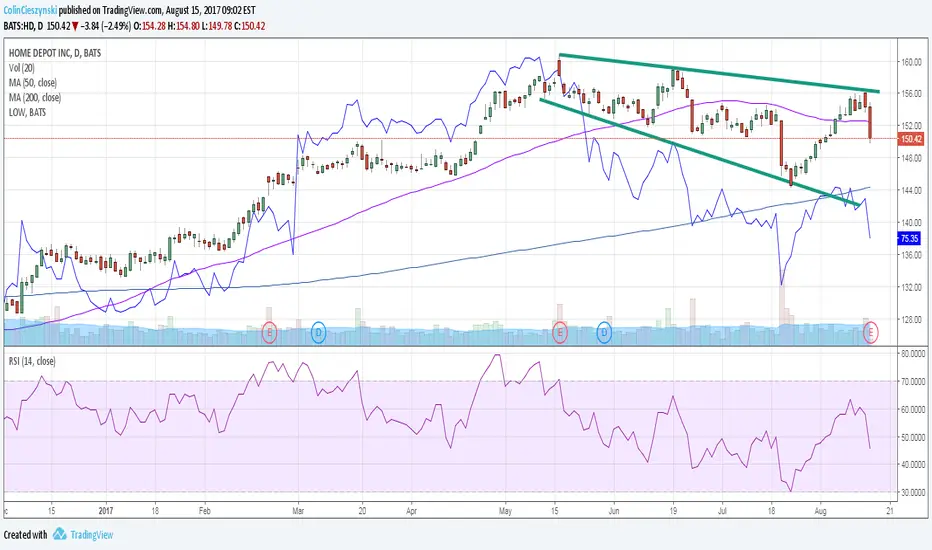The image size is (932, 550).
Task: Click the TradingView cloud logo icon
Action: [x=59, y=534]
